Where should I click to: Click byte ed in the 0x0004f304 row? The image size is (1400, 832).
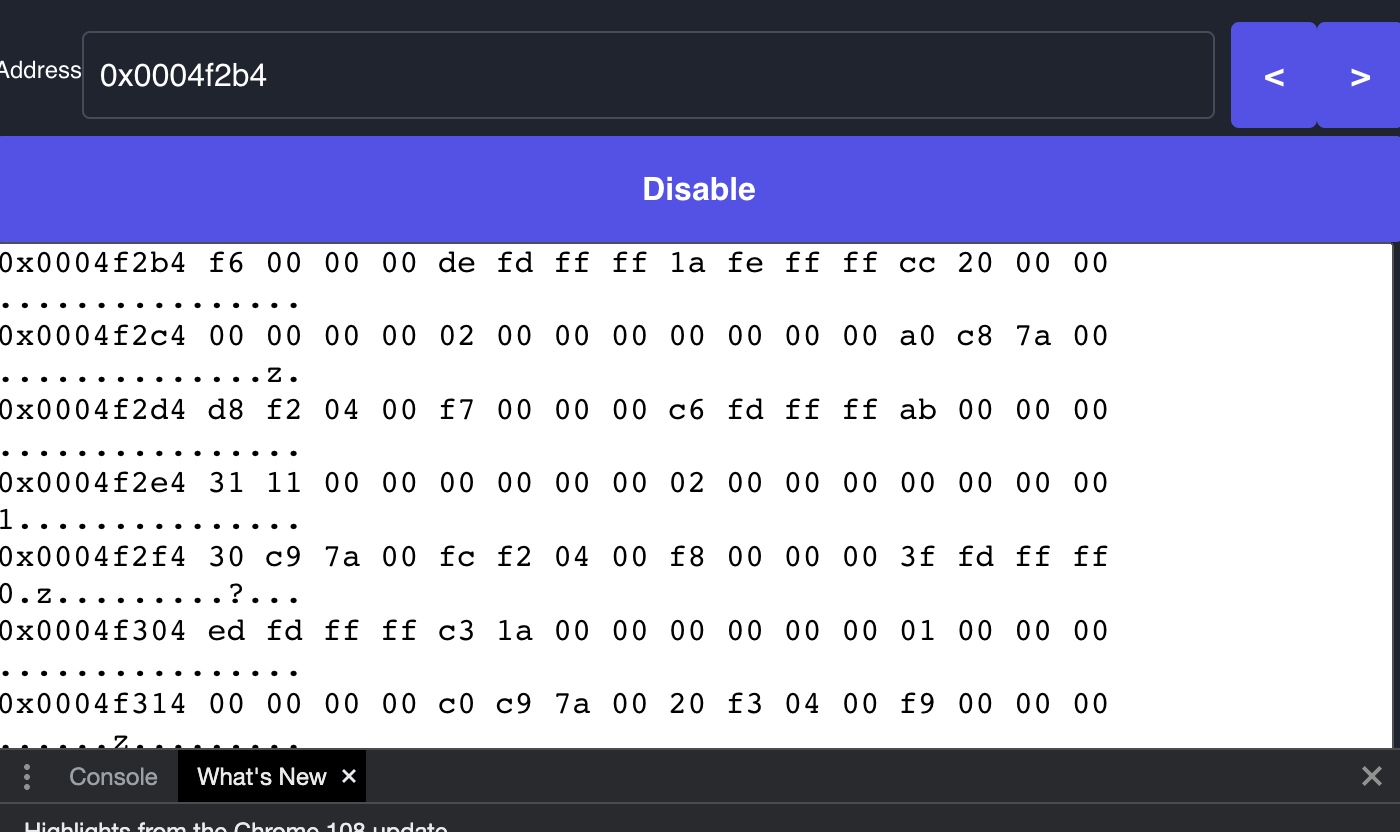point(227,631)
